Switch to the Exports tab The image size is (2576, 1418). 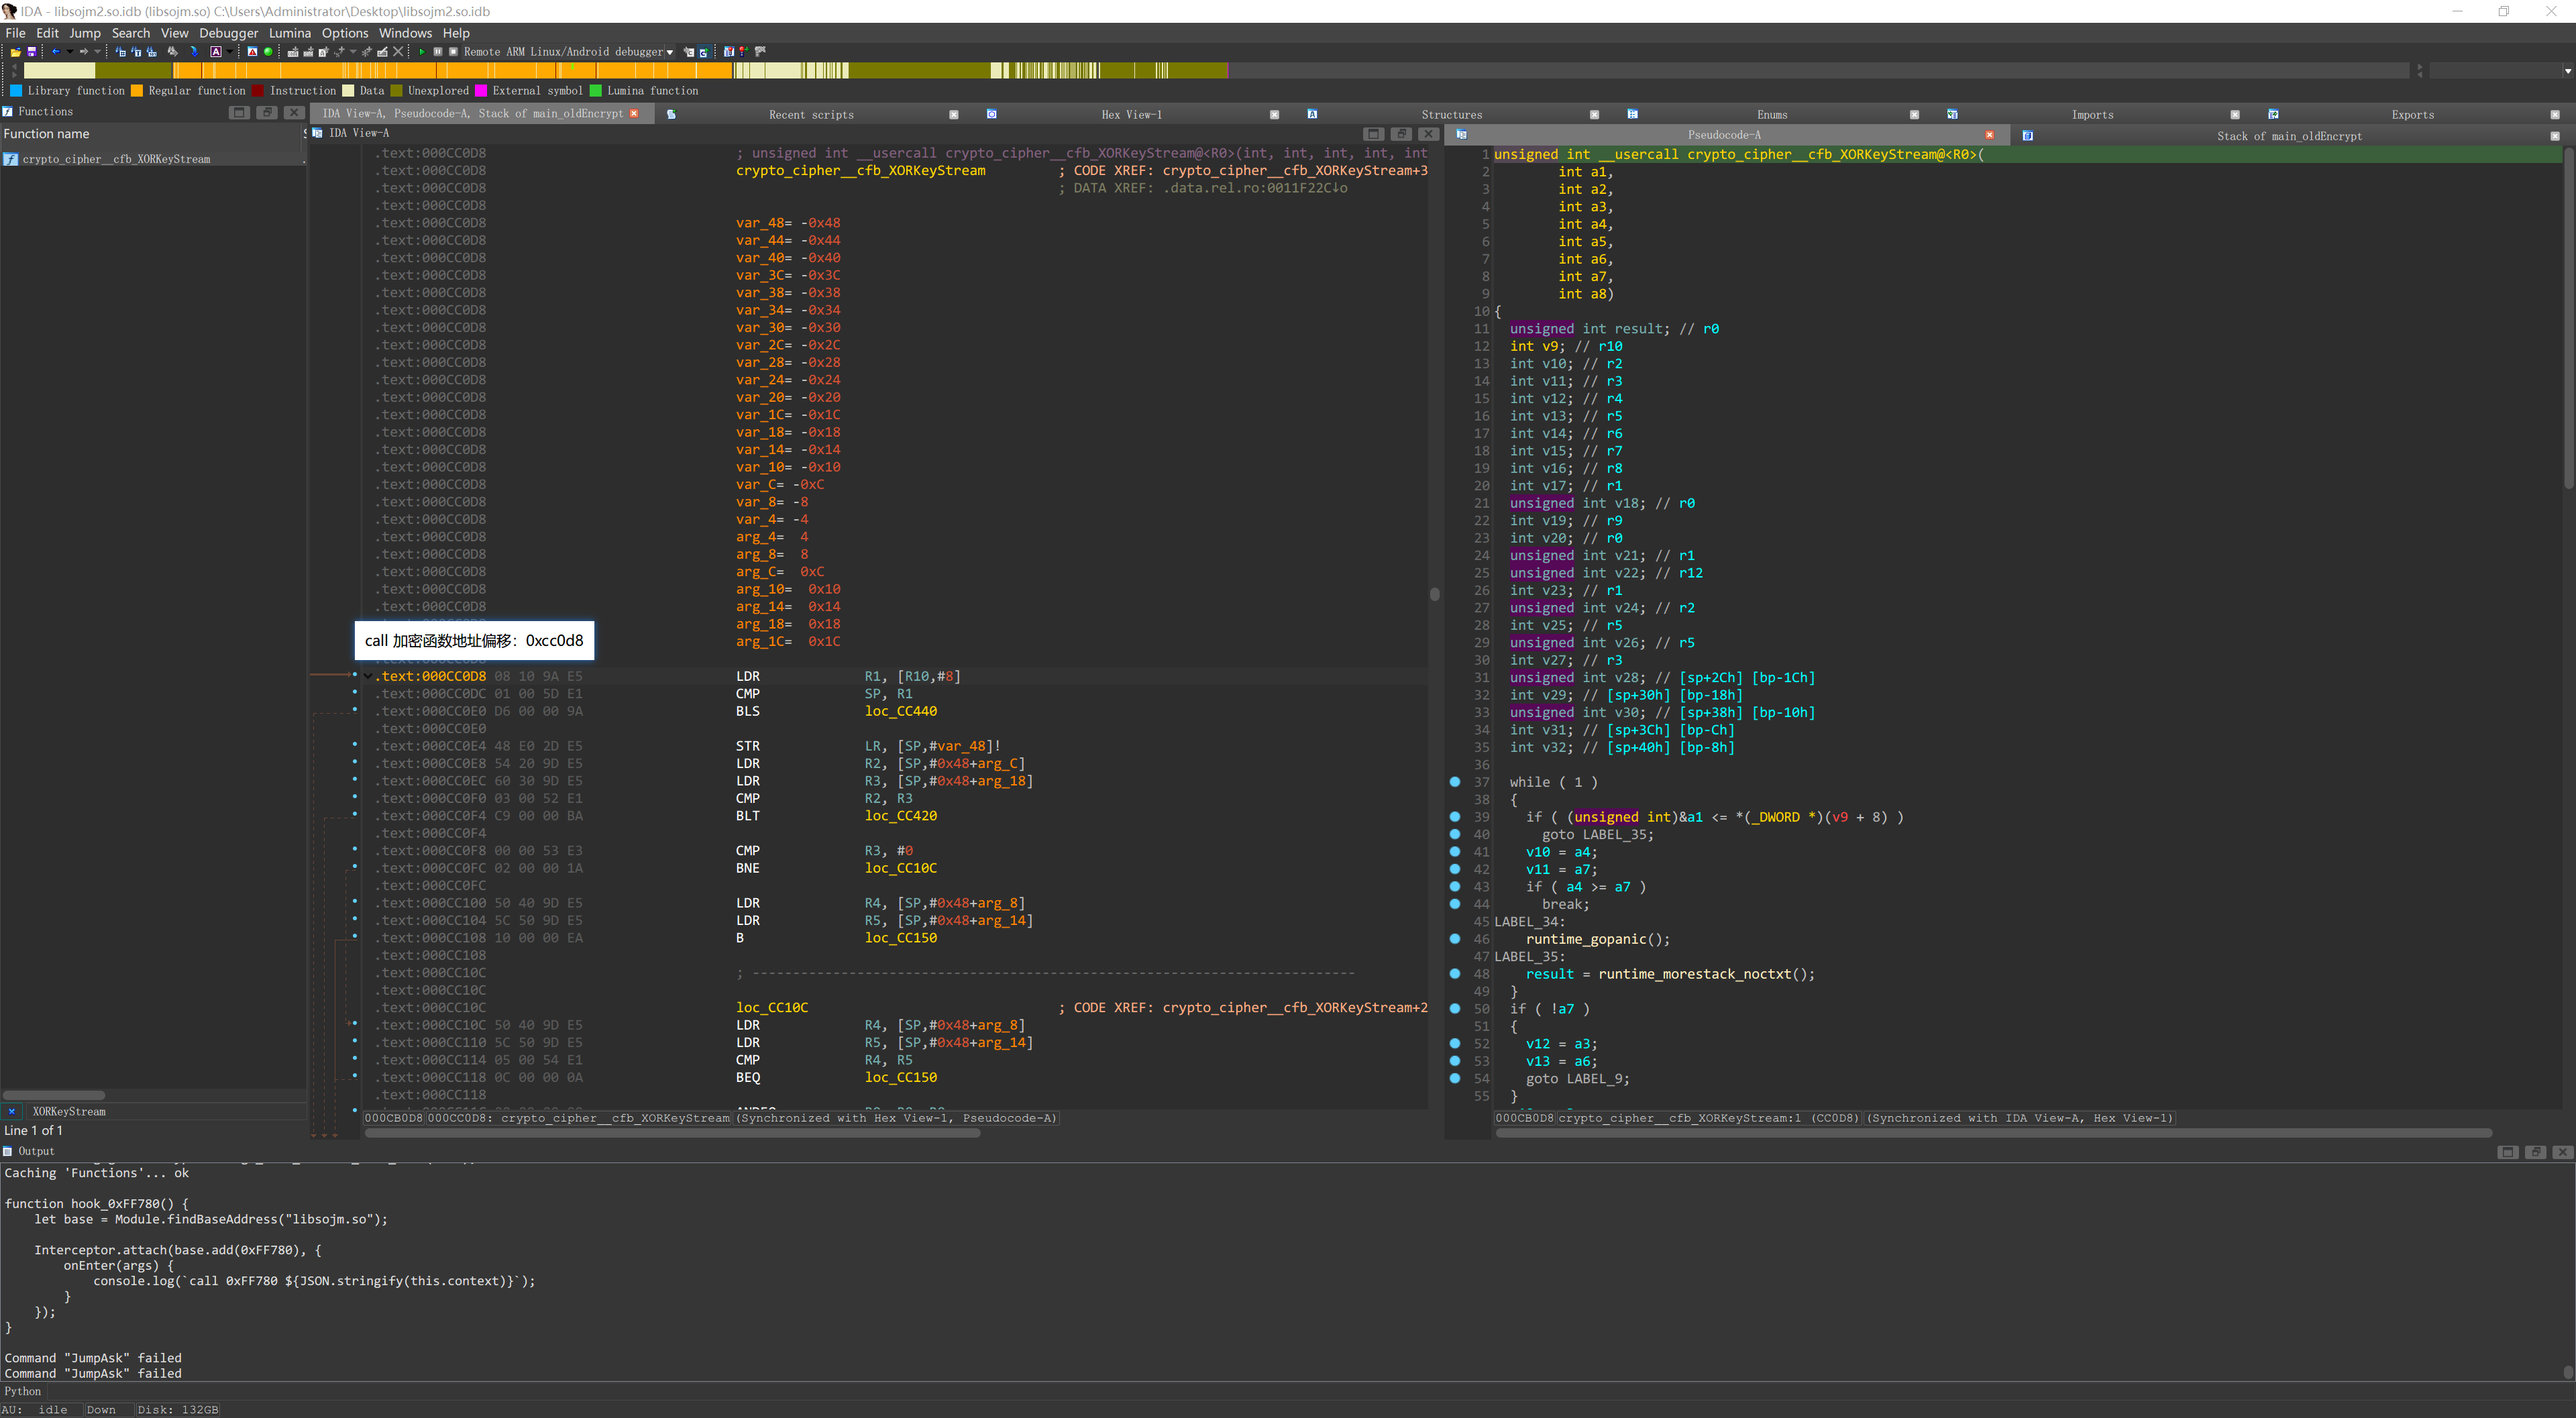(x=2412, y=115)
